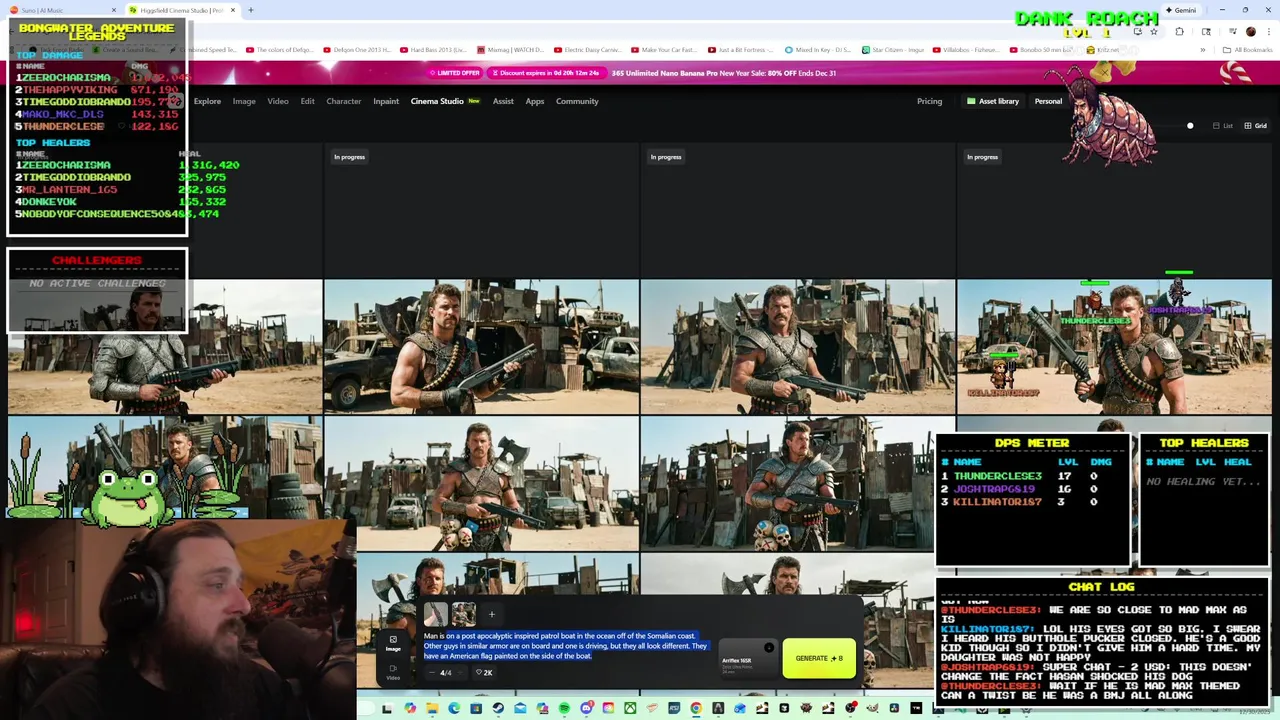The height and width of the screenshot is (720, 1280).
Task: Open the first reference image thumbnail
Action: pyautogui.click(x=436, y=614)
